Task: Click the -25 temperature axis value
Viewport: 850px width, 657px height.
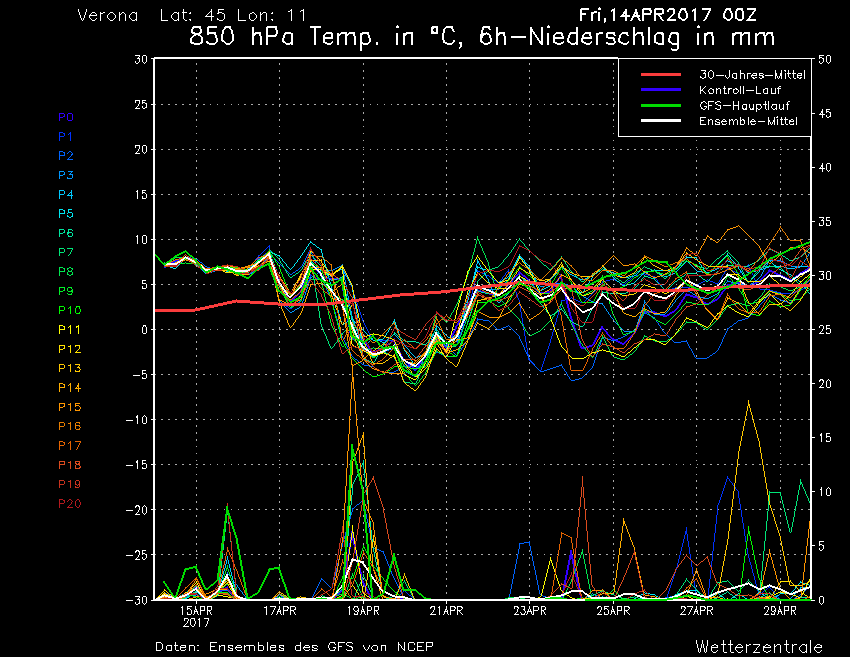Action: [137, 555]
